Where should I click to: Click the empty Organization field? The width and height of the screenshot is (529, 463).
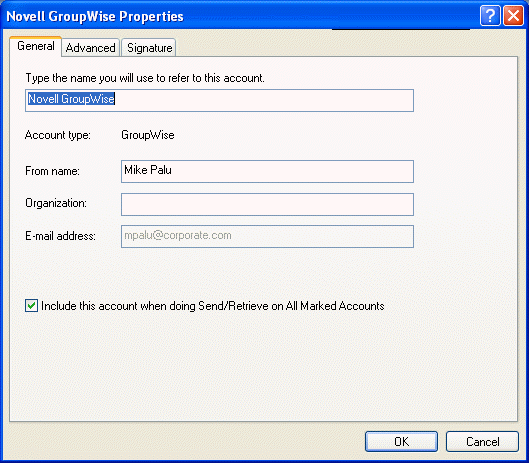267,204
